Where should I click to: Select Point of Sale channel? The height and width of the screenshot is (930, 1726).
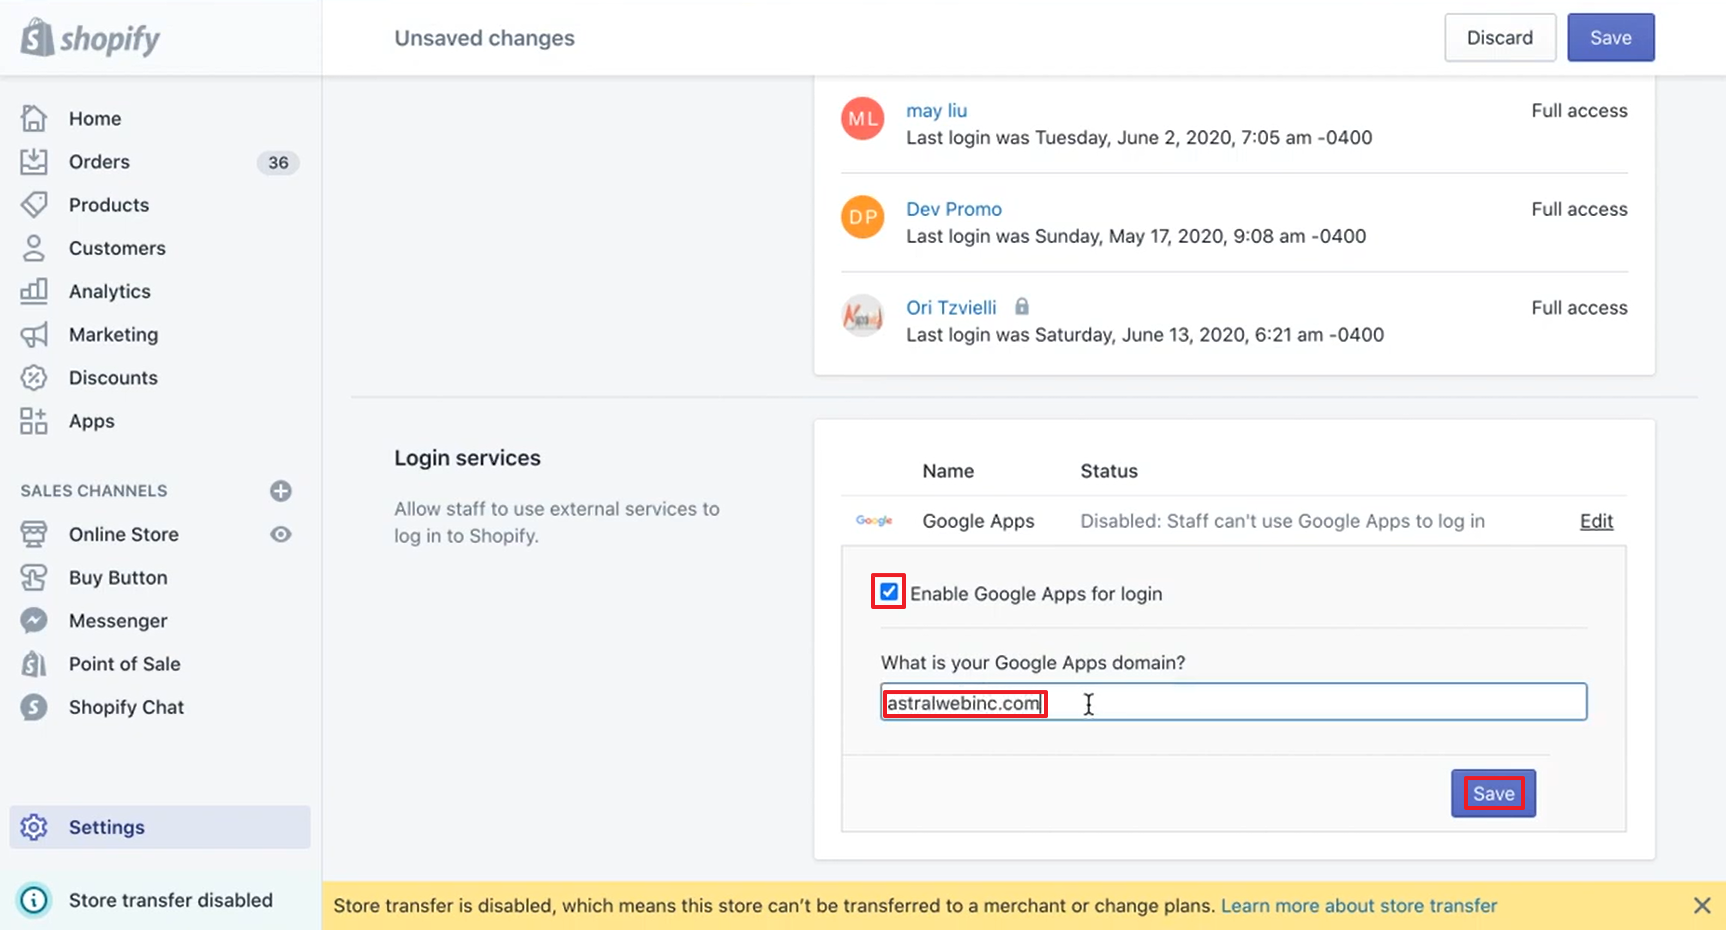[x=124, y=664]
